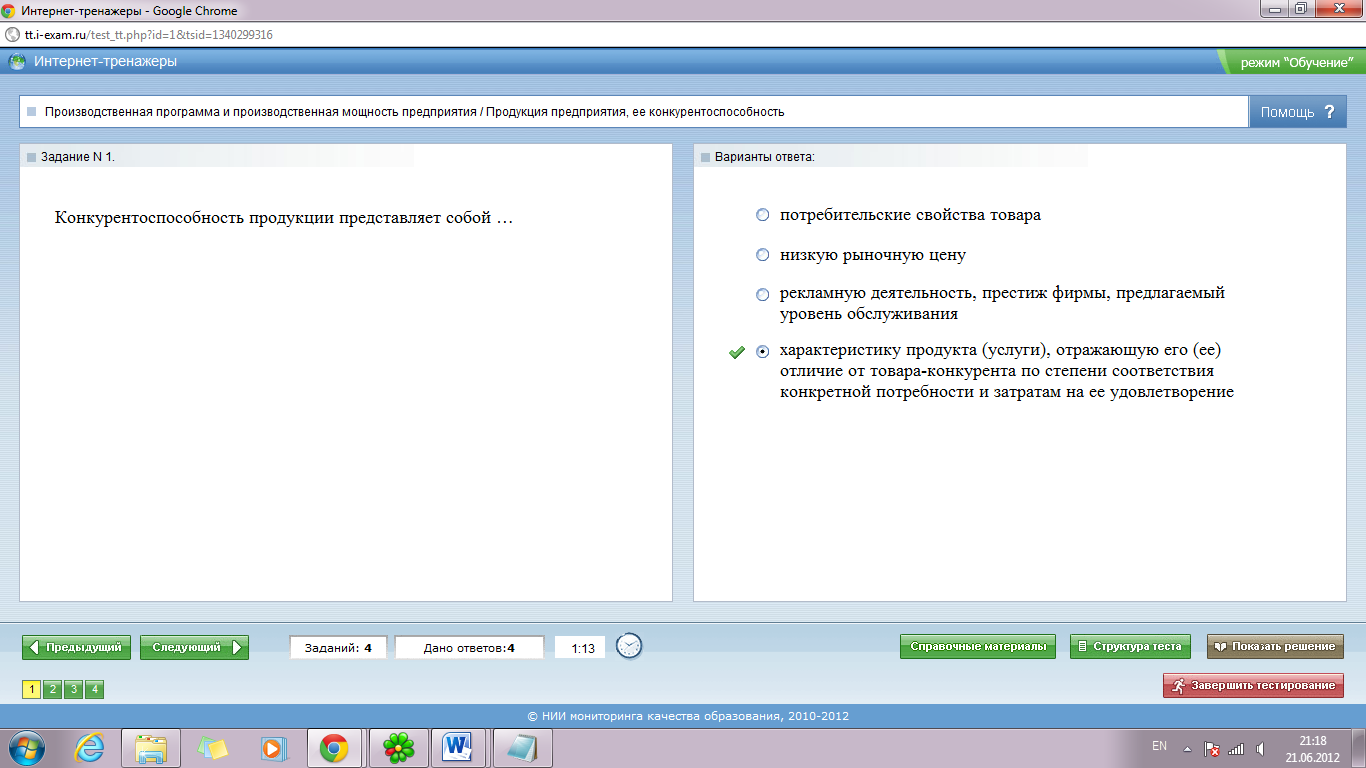This screenshot has width=1366, height=768.
Task: Go to the previous question with Предыдущий
Action: [77, 647]
